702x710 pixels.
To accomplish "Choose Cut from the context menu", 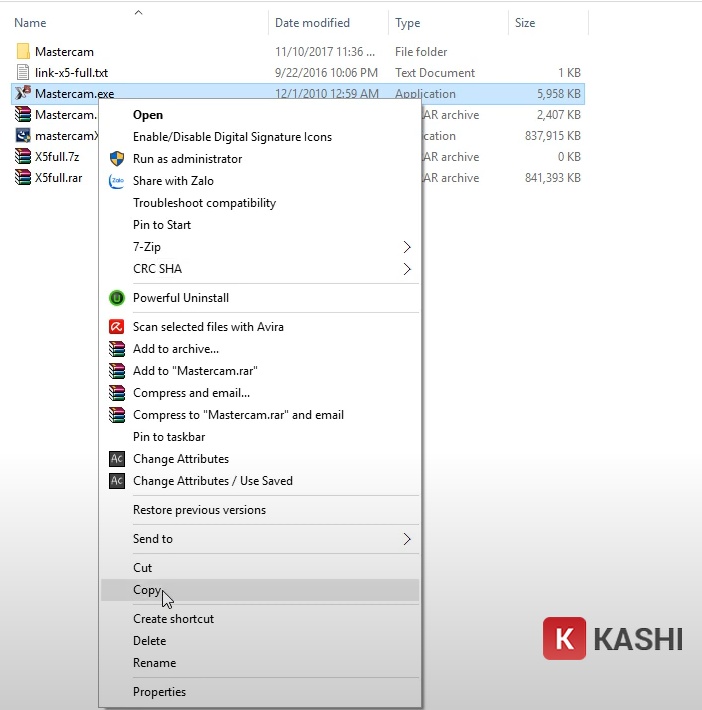I will click(x=142, y=568).
